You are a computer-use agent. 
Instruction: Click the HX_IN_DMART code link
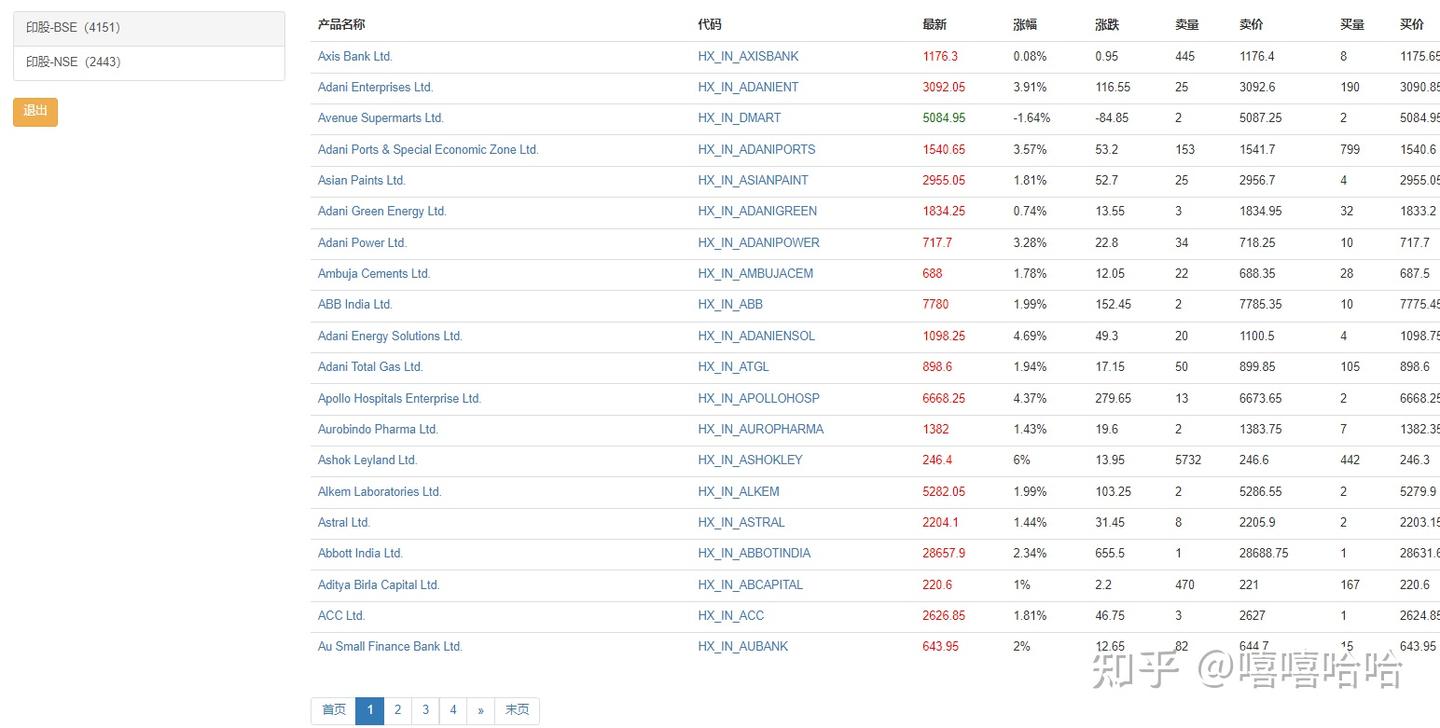(739, 118)
